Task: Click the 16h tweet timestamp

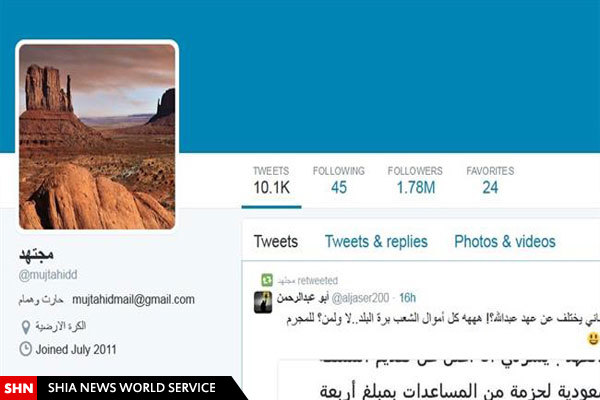Action: pyautogui.click(x=408, y=298)
